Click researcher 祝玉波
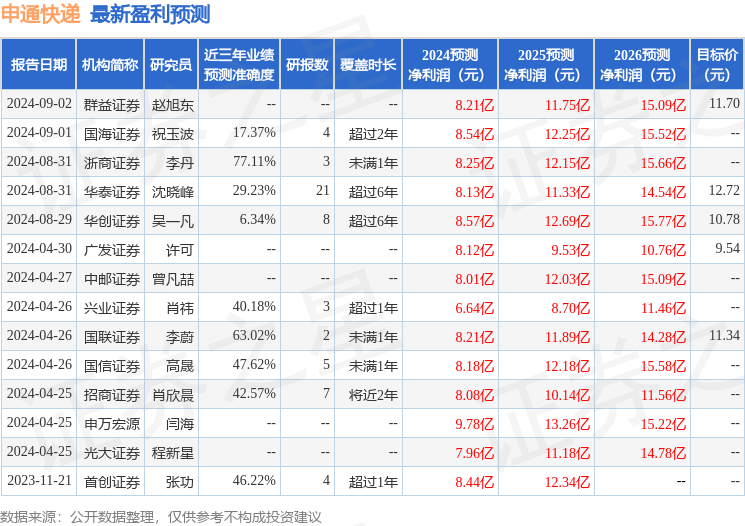The height and width of the screenshot is (526, 745). pyautogui.click(x=173, y=134)
